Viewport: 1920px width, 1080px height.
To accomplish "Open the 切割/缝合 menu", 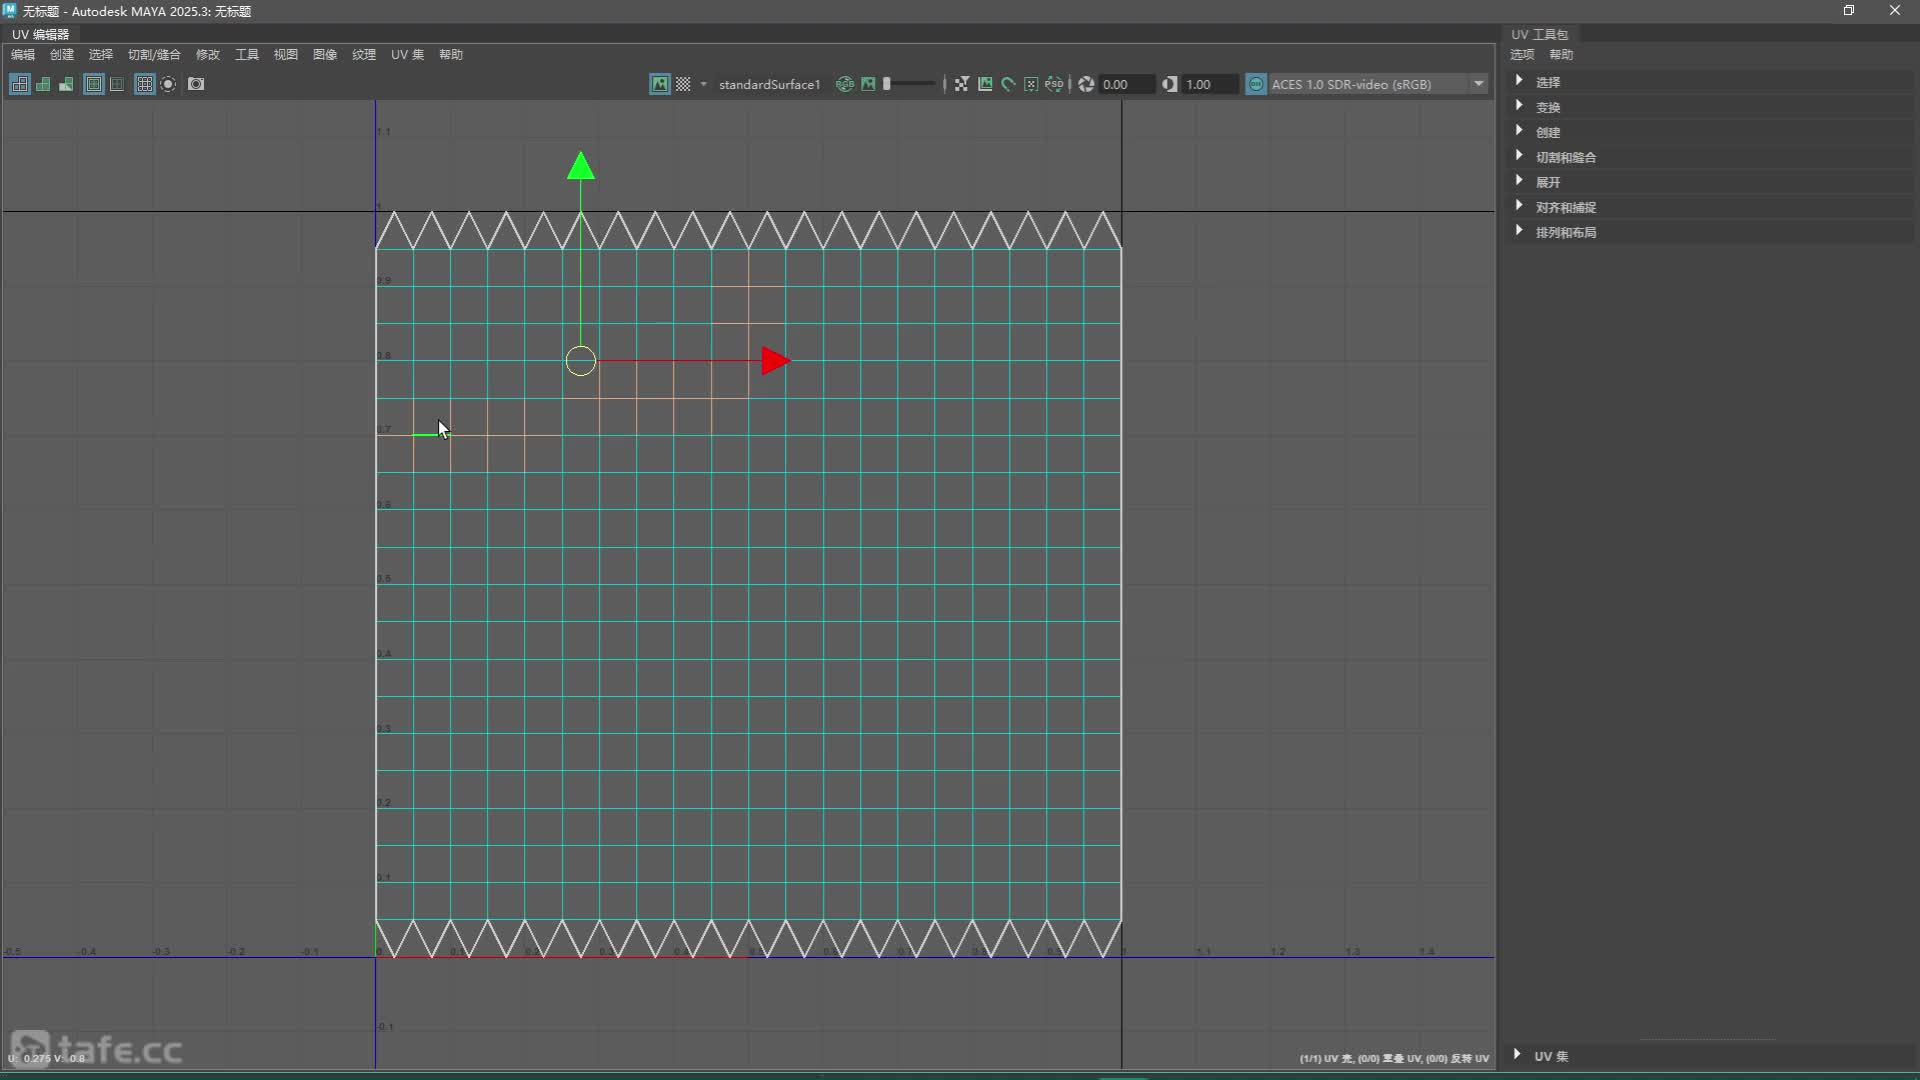I will 154,54.
